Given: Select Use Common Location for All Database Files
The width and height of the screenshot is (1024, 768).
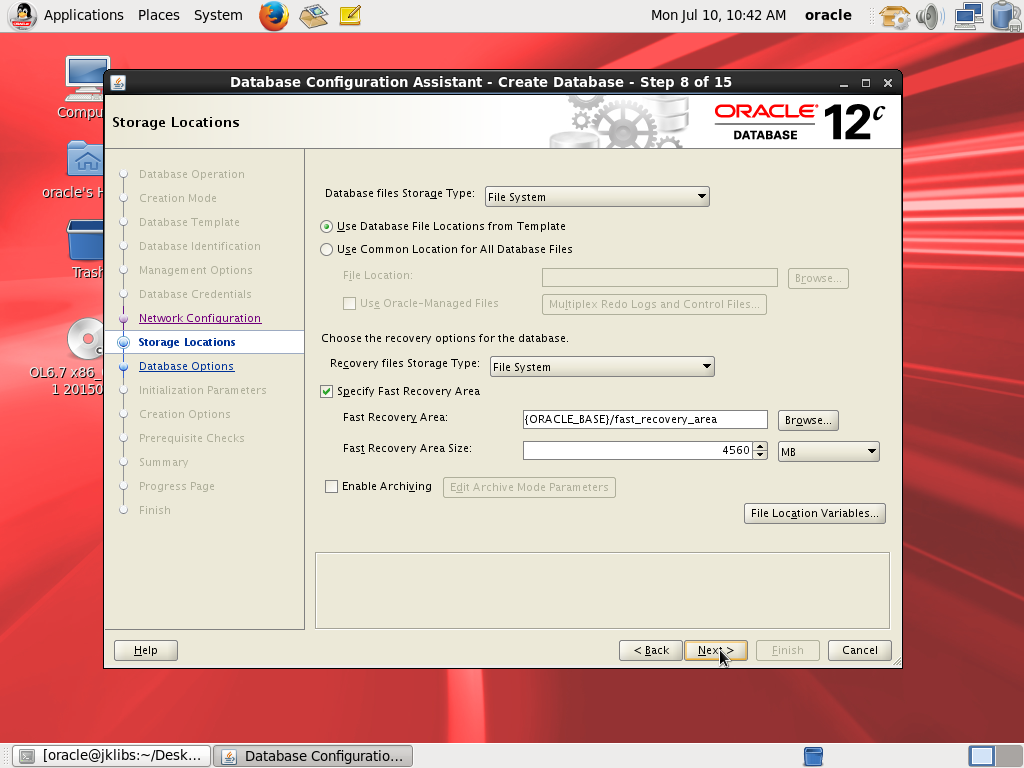Looking at the screenshot, I should tap(327, 250).
